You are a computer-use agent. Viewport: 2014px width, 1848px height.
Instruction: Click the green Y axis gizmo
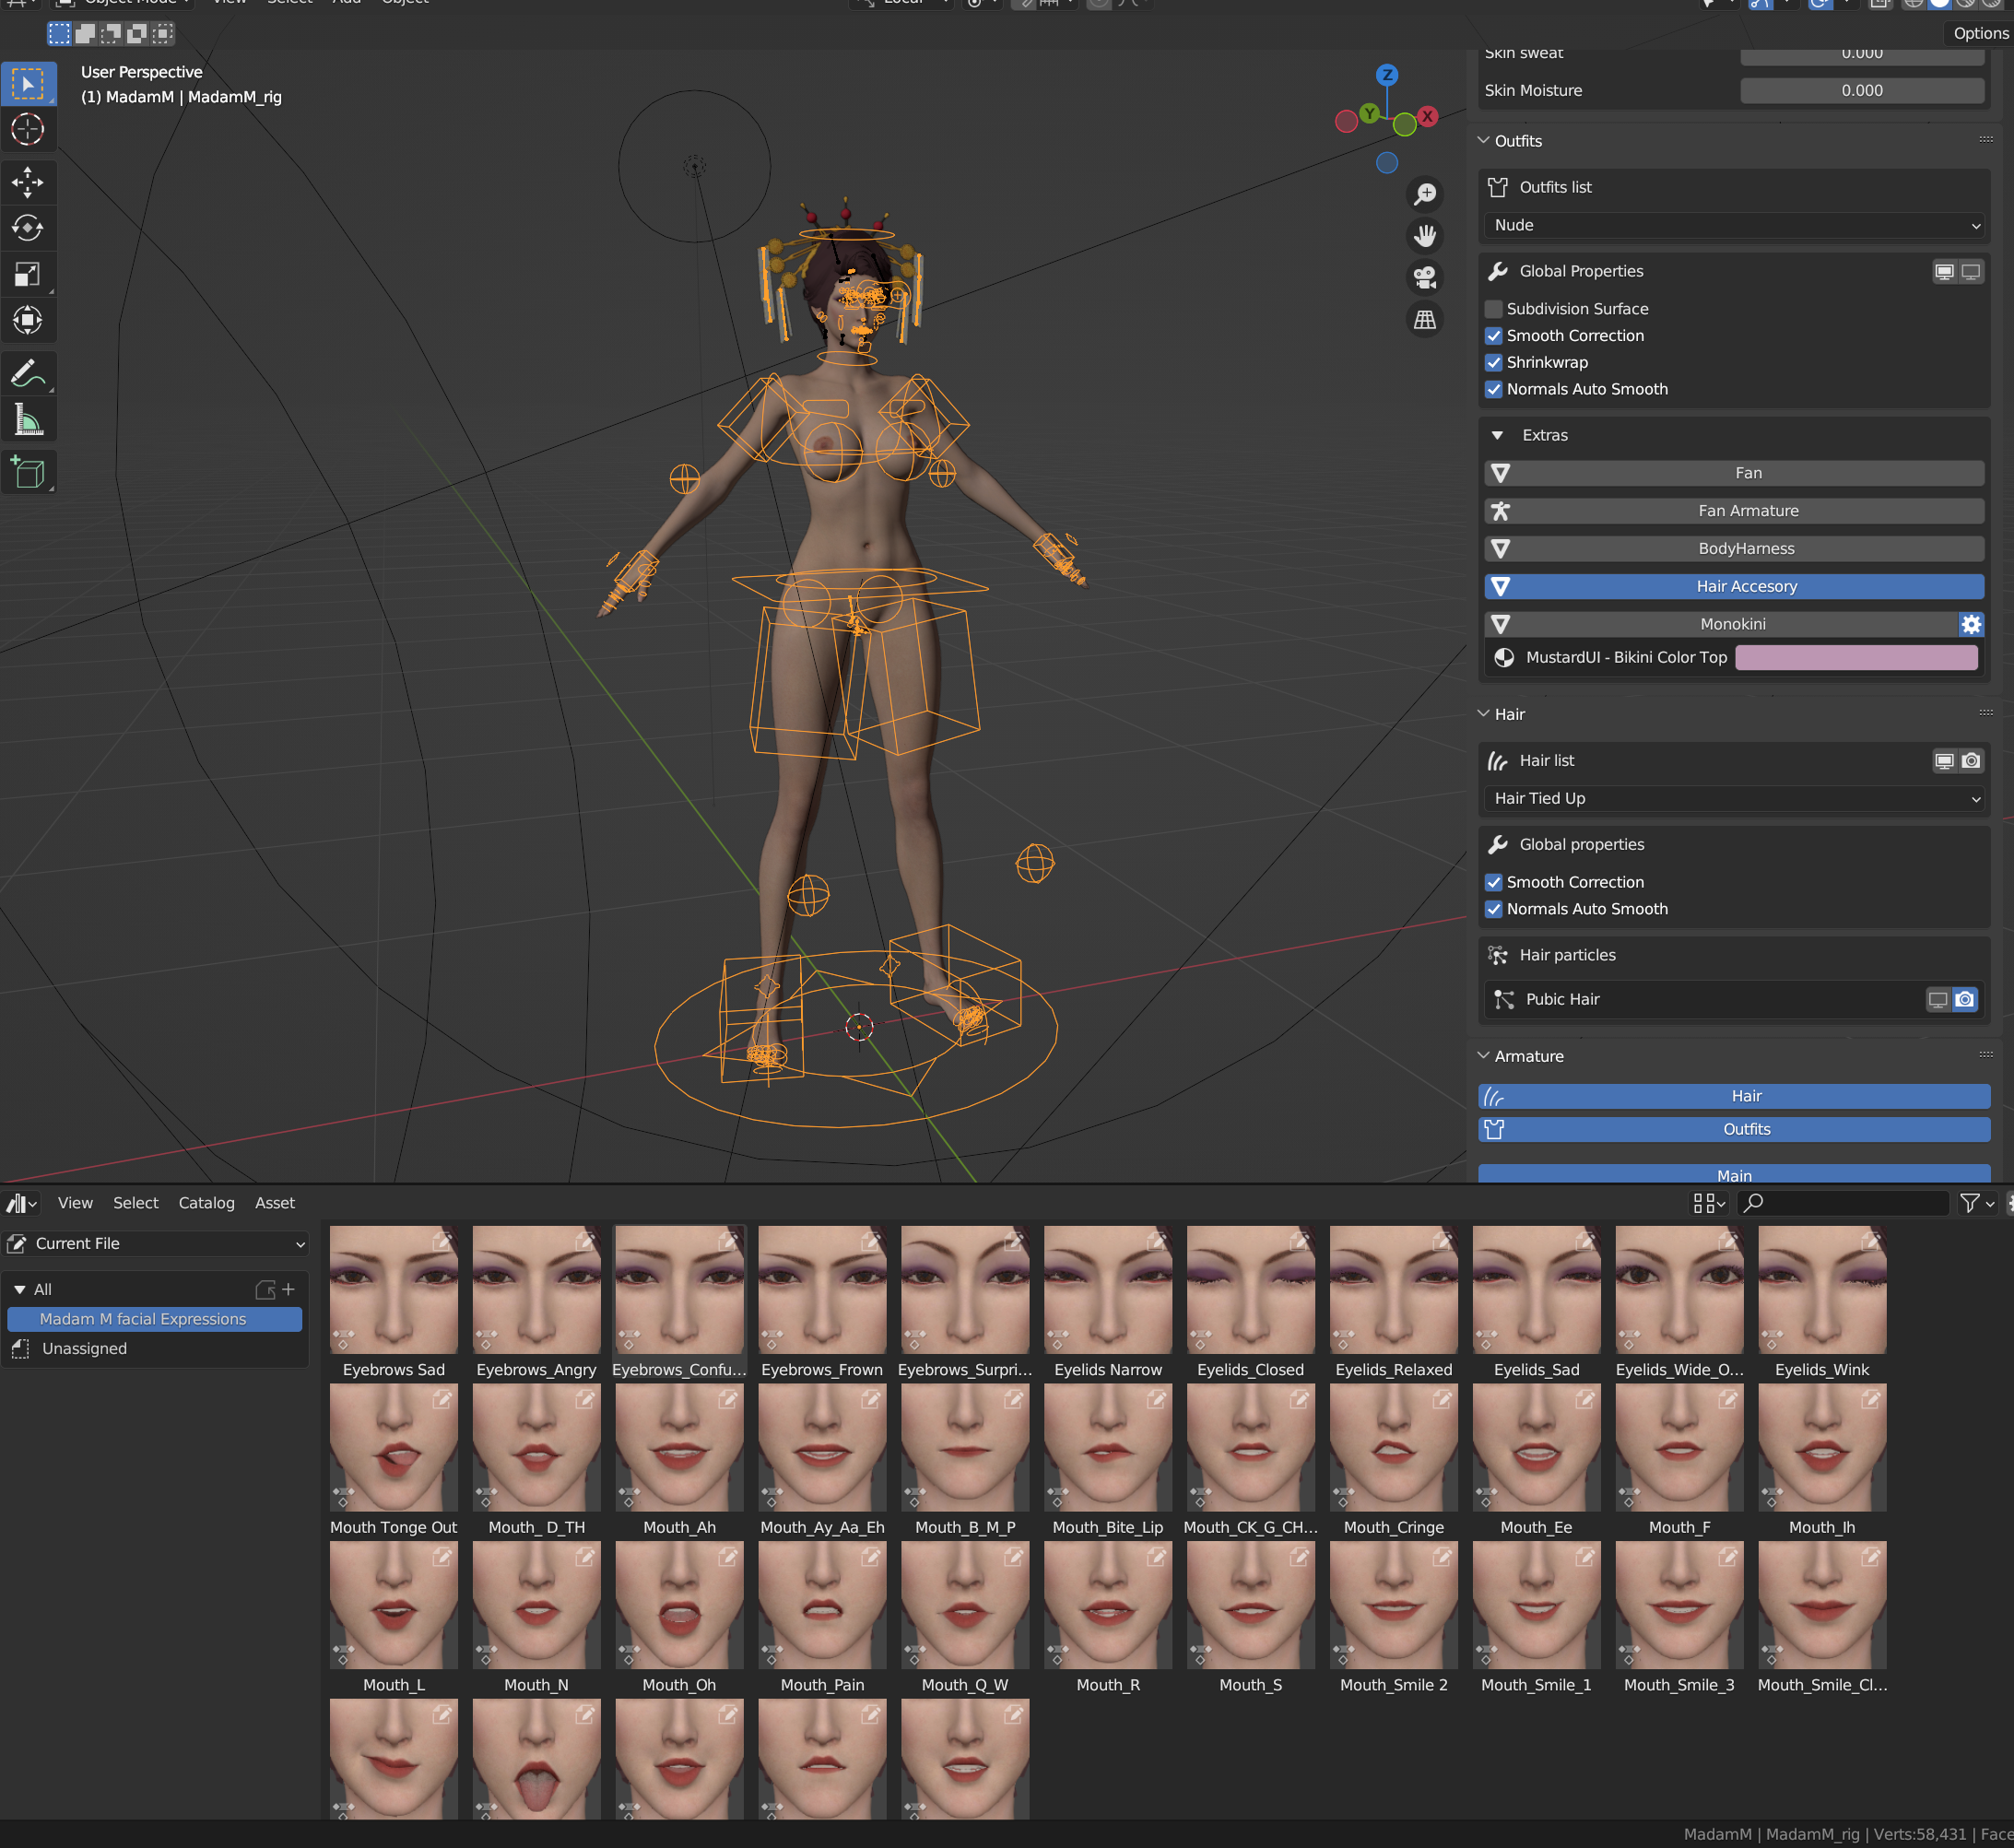pyautogui.click(x=1369, y=113)
